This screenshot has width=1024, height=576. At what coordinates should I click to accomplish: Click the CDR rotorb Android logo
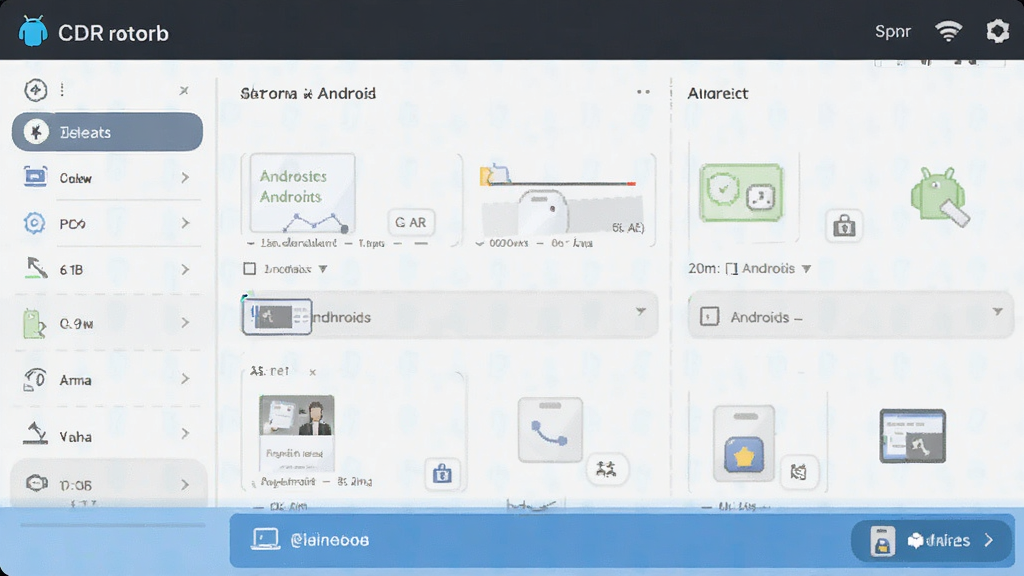(x=33, y=31)
